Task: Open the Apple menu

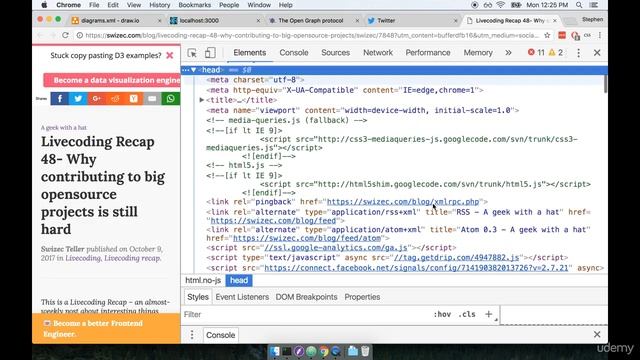Action: coord(44,5)
